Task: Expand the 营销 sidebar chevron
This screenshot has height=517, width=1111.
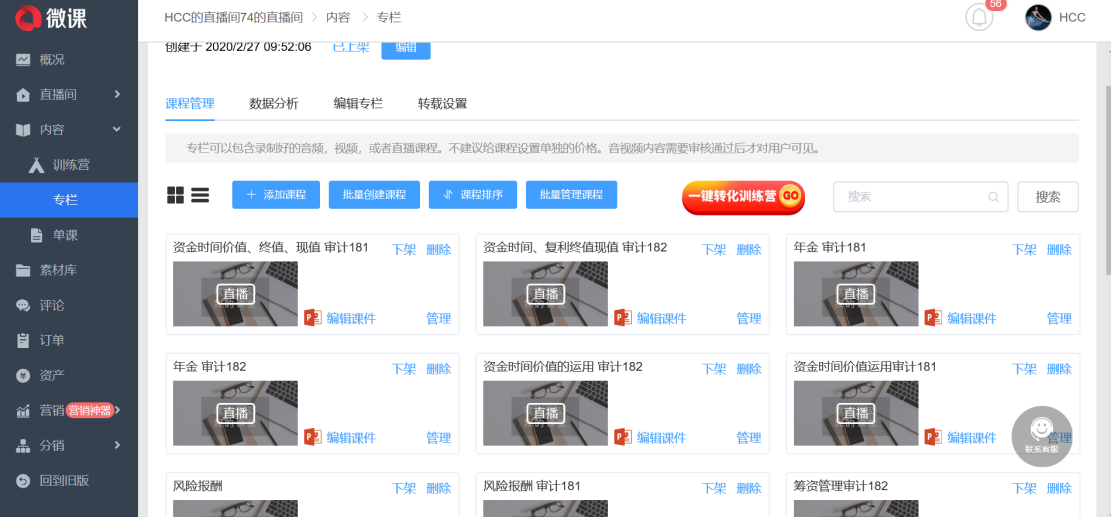Action: coord(118,410)
